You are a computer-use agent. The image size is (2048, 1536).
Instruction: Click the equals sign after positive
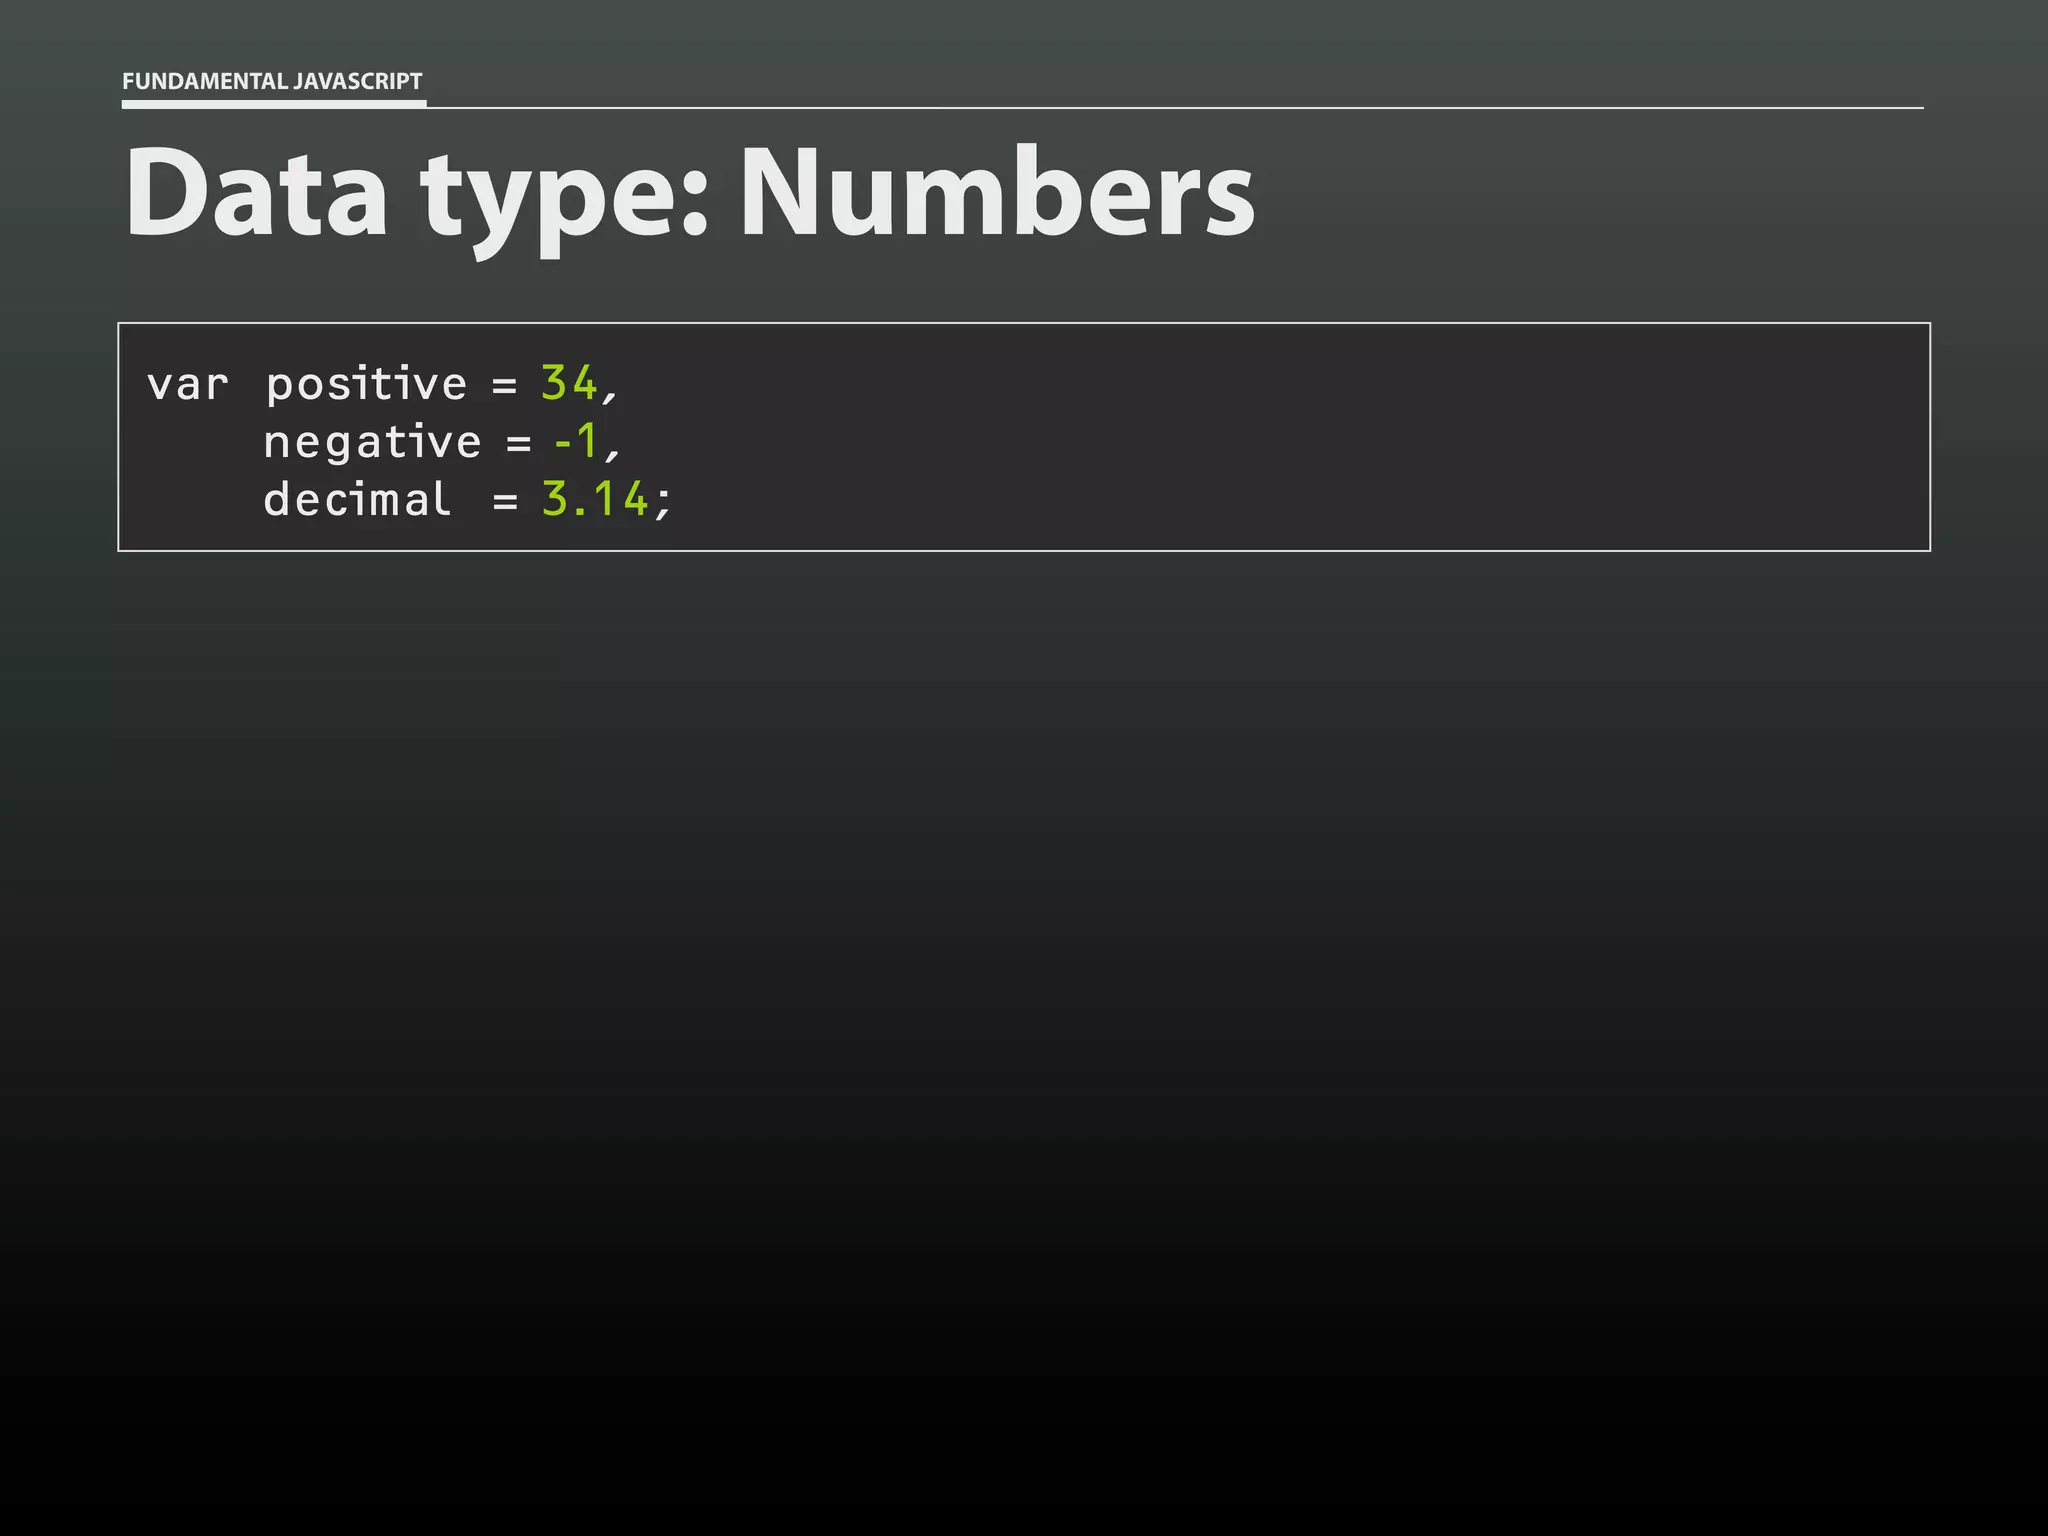[505, 386]
